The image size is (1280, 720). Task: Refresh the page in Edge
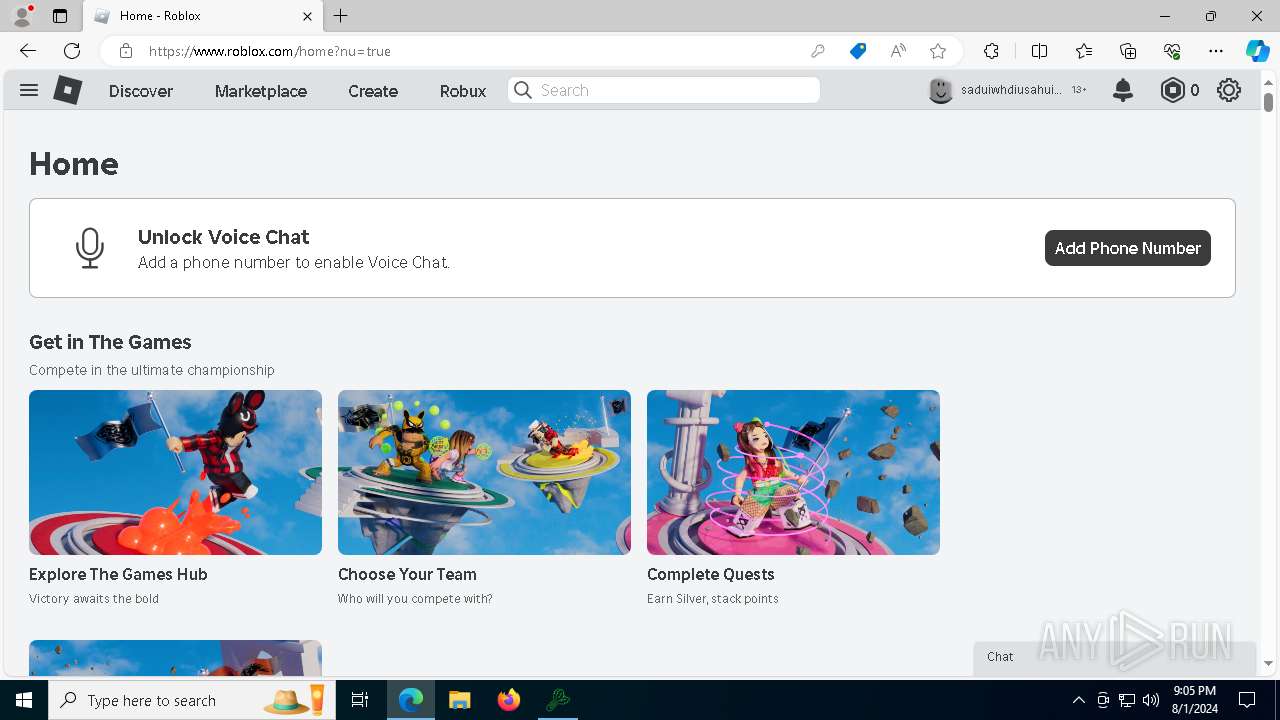[x=72, y=51]
